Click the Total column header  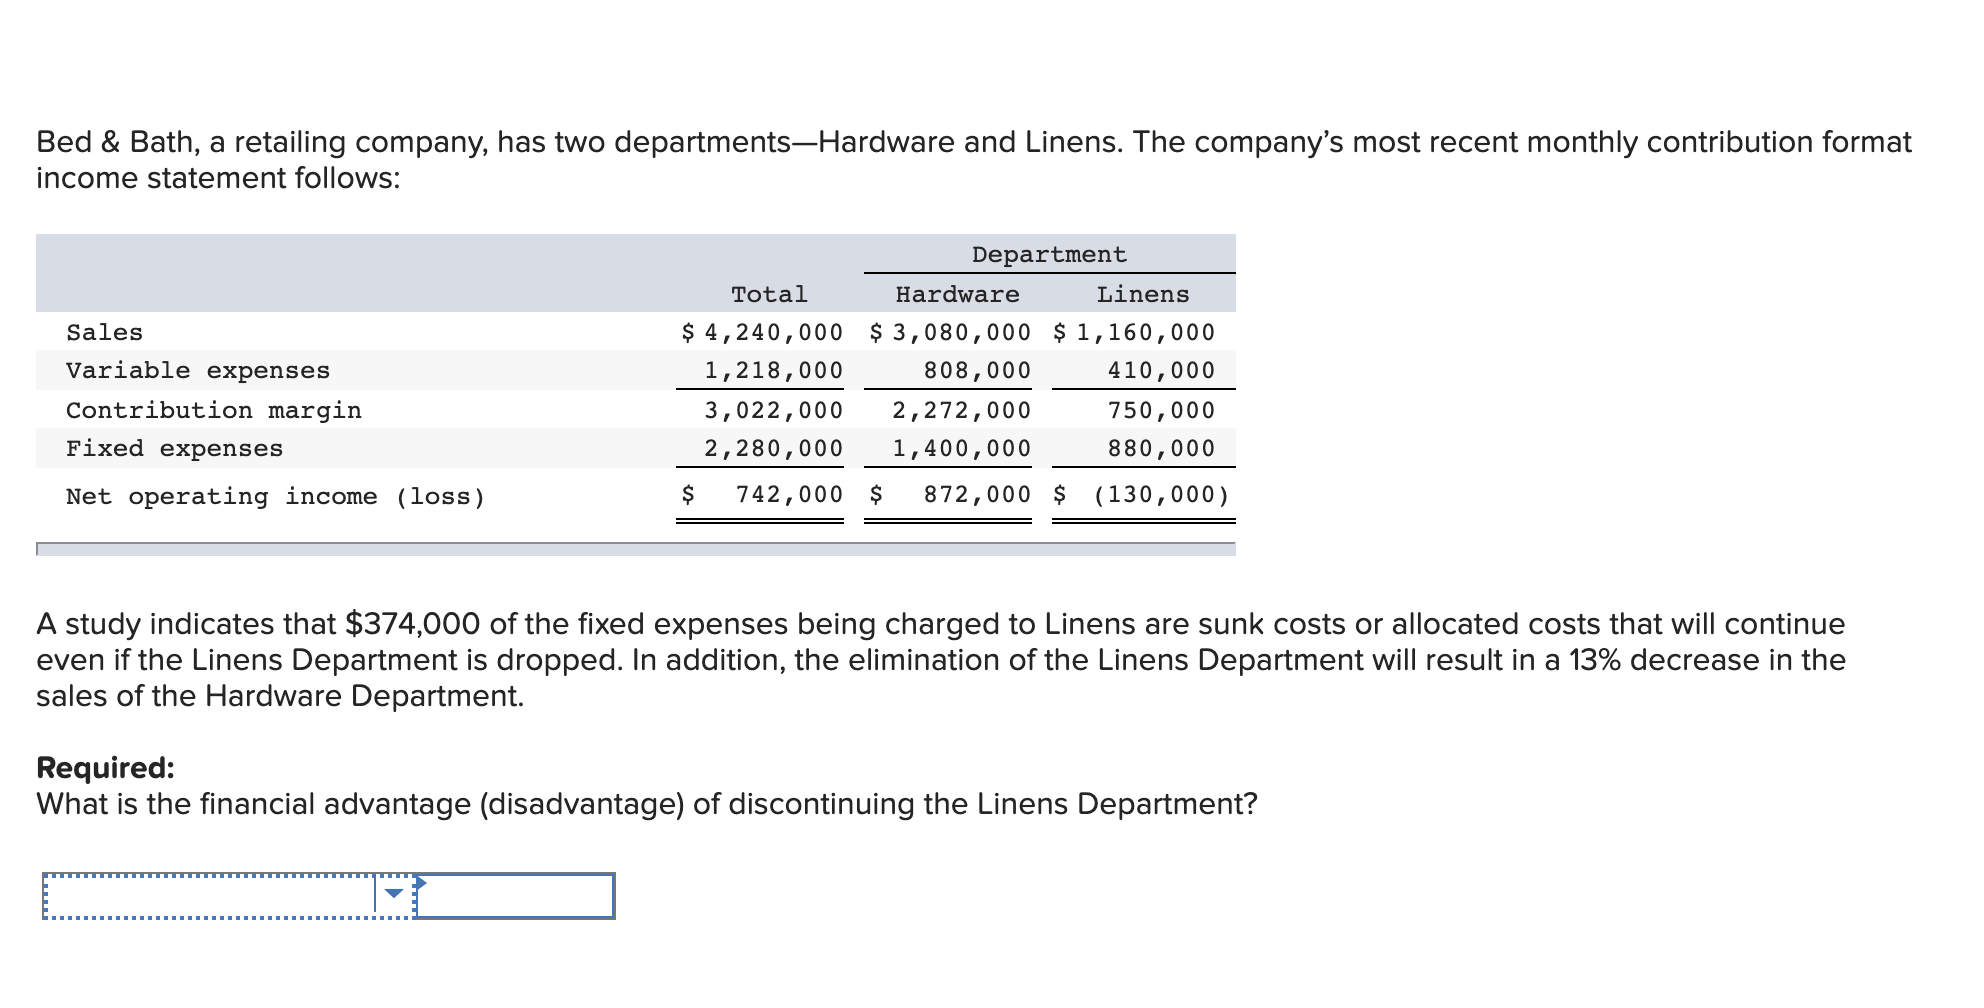(769, 295)
